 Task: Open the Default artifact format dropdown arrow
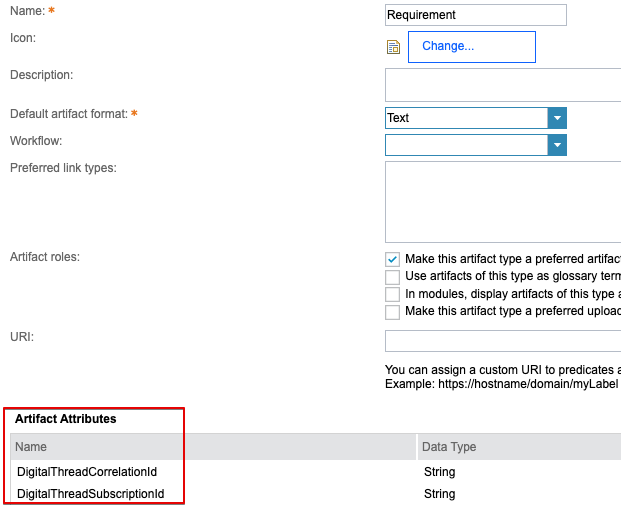[x=557, y=118]
